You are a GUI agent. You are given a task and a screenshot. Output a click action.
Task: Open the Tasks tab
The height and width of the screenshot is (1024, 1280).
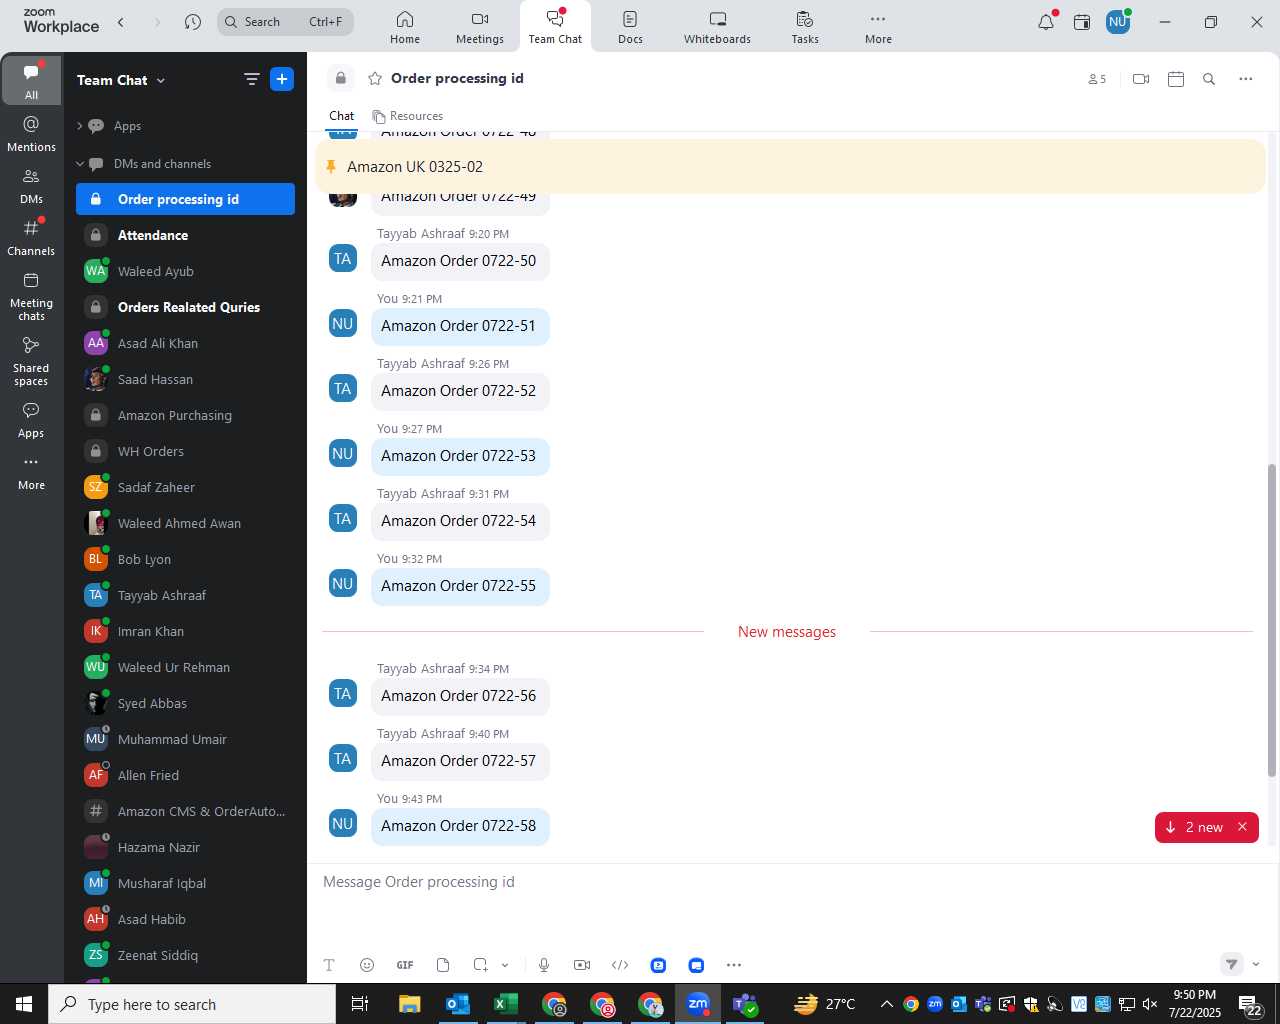[805, 27]
